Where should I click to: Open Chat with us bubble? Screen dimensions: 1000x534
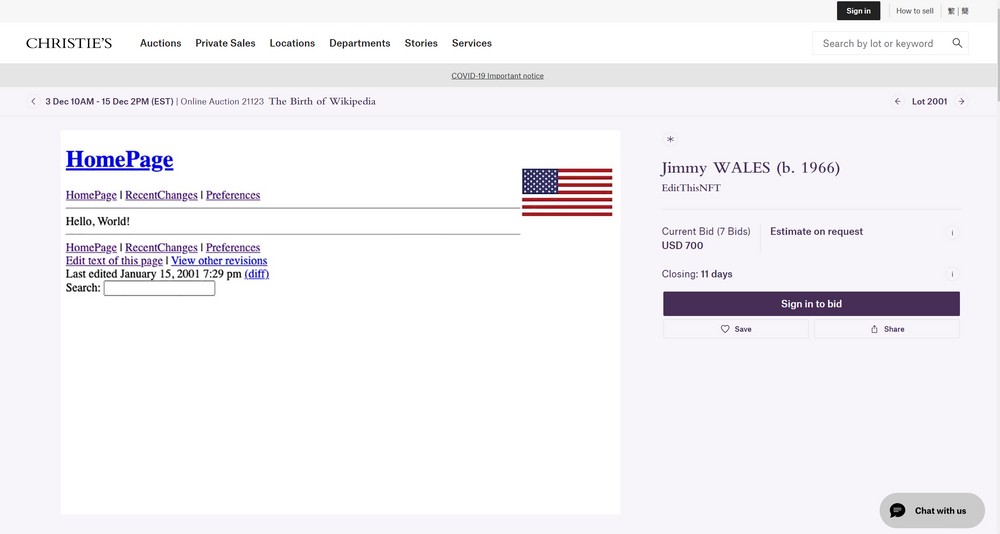(932, 510)
